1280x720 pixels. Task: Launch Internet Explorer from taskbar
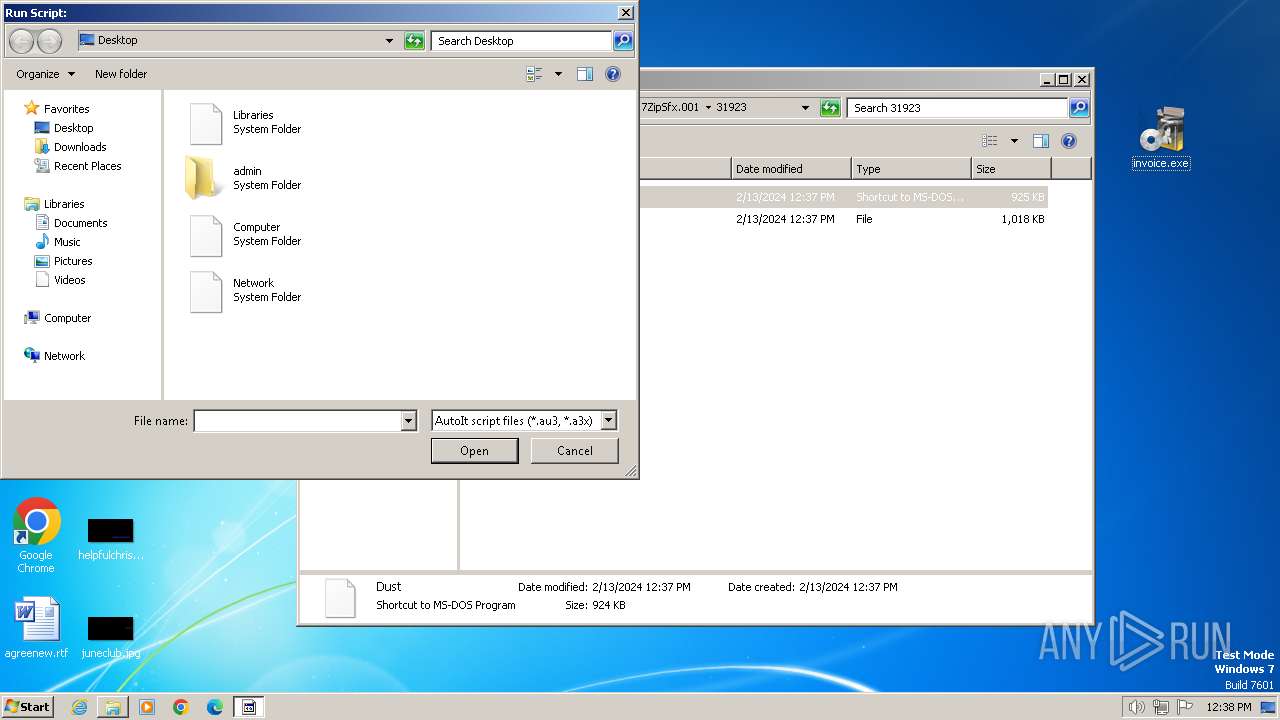80,707
